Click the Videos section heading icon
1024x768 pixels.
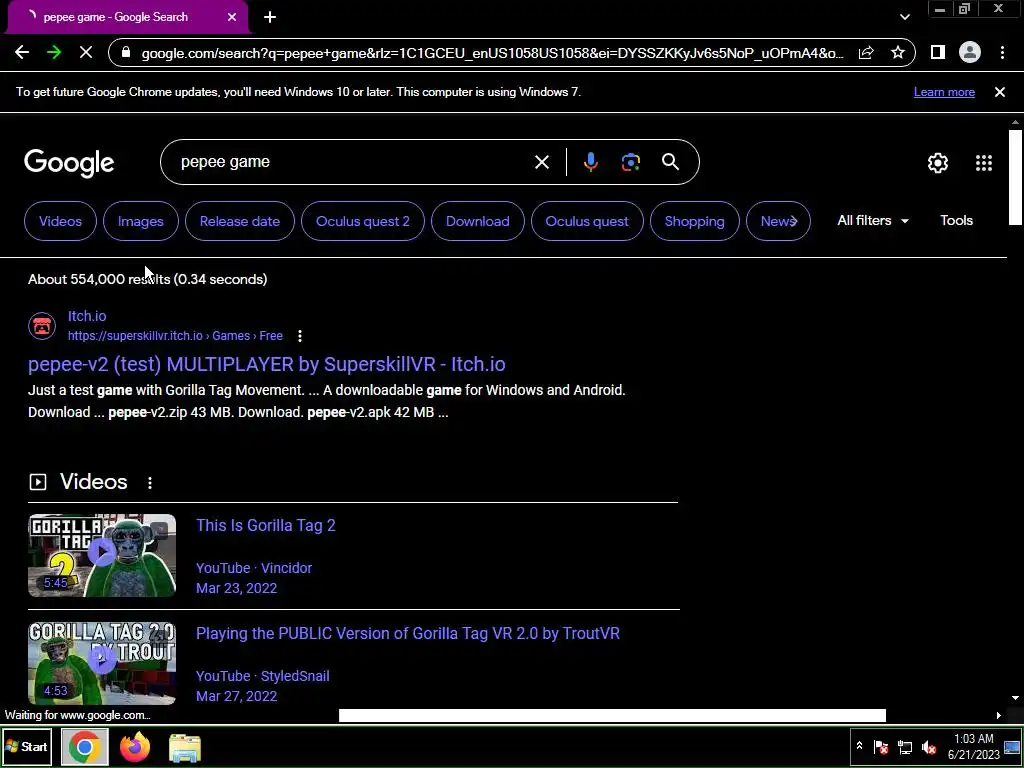pyautogui.click(x=38, y=482)
